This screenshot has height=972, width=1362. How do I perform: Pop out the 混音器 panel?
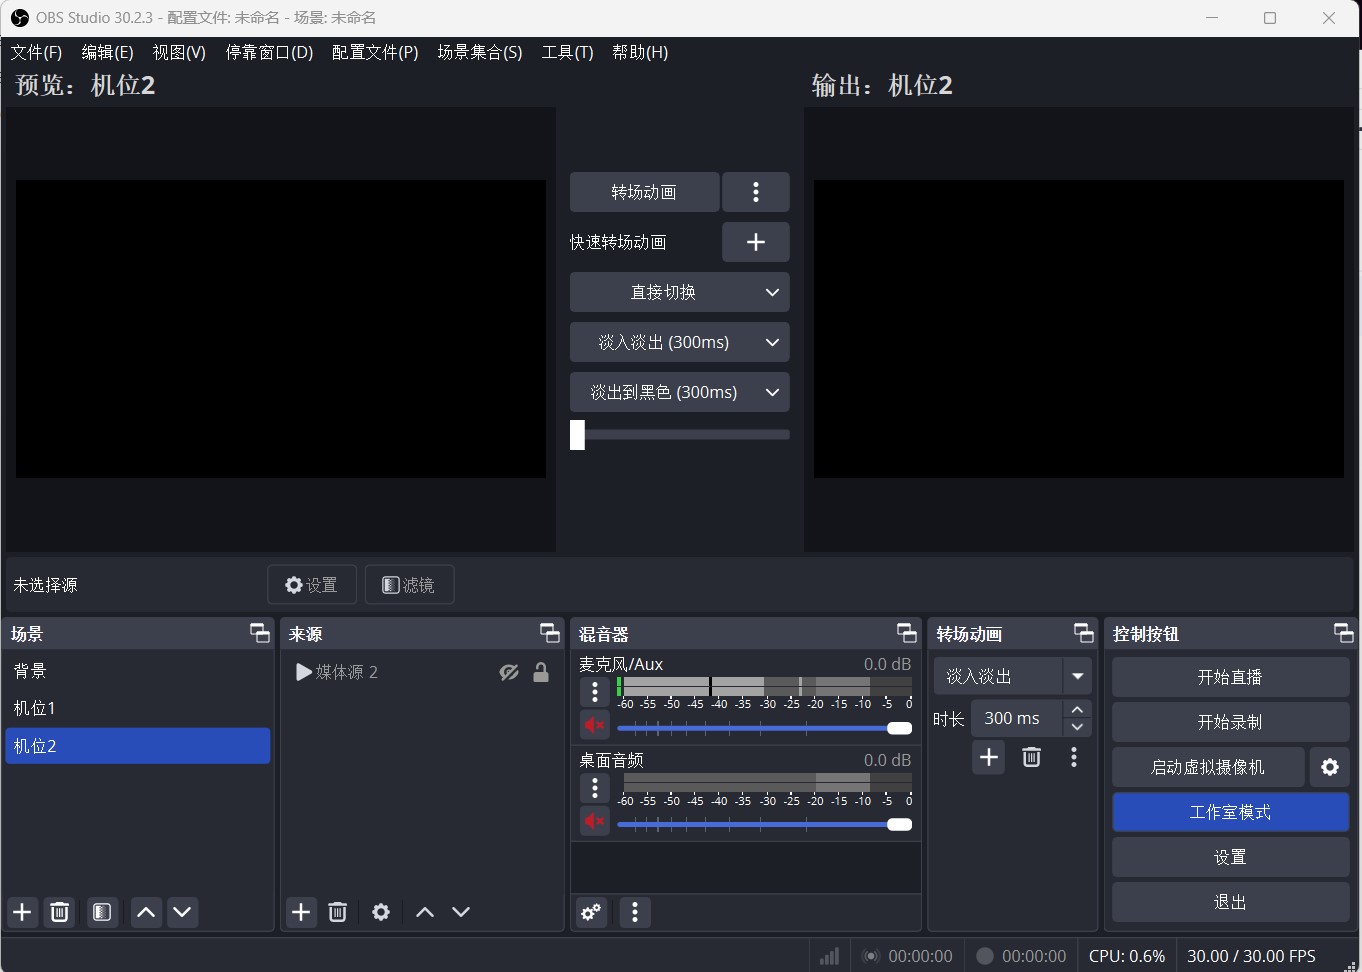click(x=906, y=632)
